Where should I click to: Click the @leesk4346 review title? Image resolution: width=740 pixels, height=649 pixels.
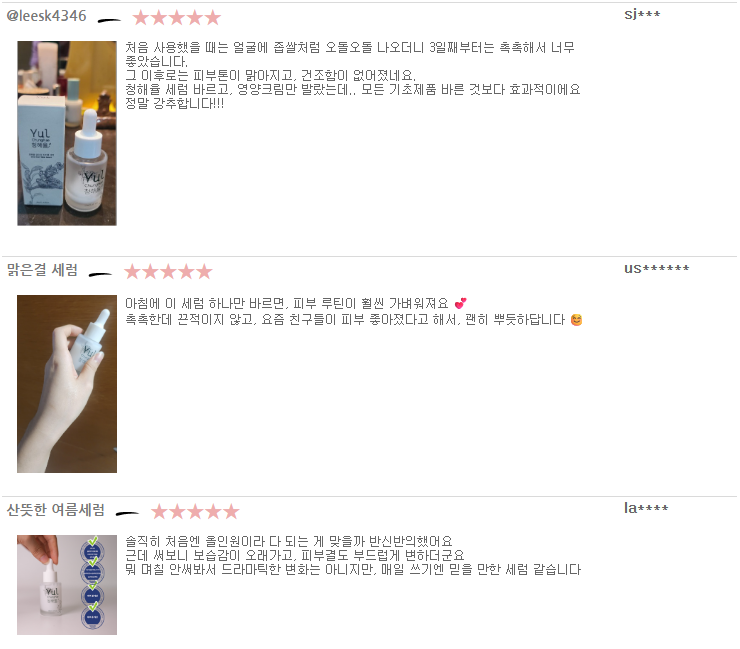46,16
